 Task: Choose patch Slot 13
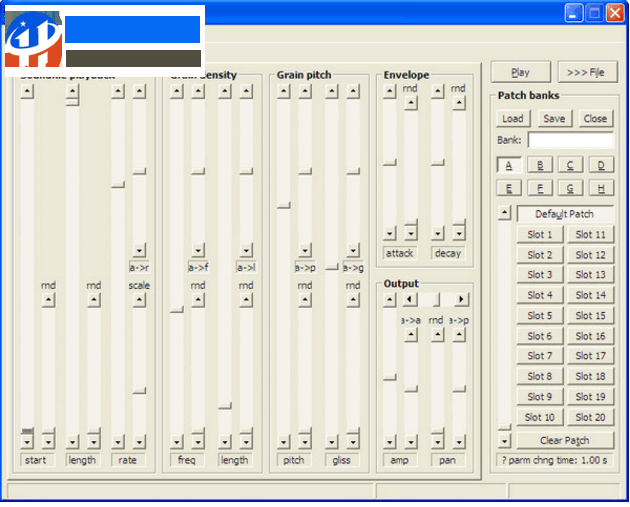pos(590,275)
